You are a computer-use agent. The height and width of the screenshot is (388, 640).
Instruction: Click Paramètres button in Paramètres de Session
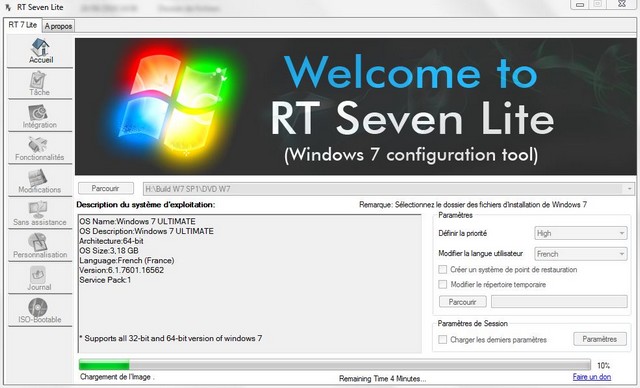(x=600, y=339)
